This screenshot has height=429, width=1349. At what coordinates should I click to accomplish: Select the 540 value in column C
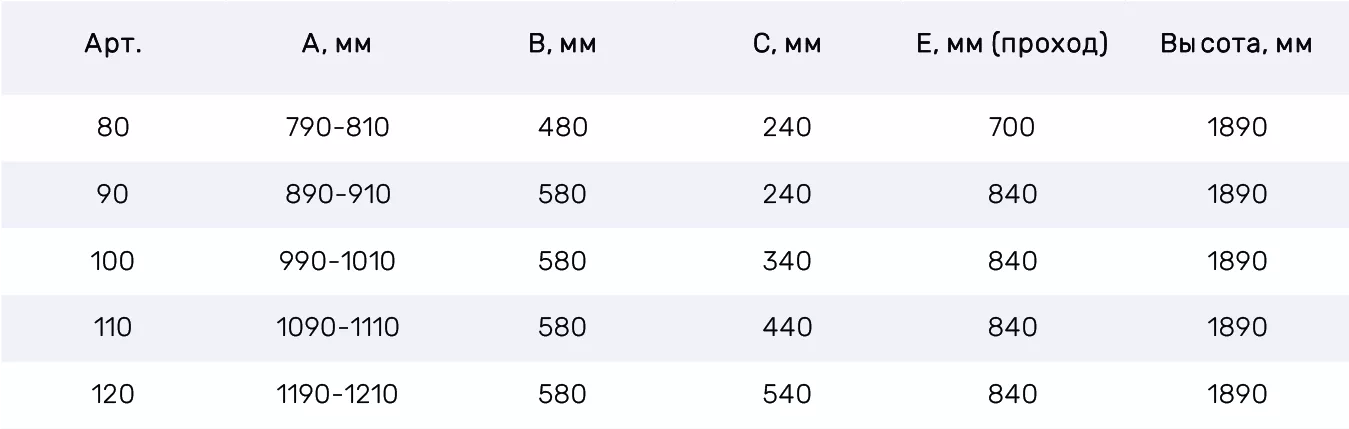[787, 395]
